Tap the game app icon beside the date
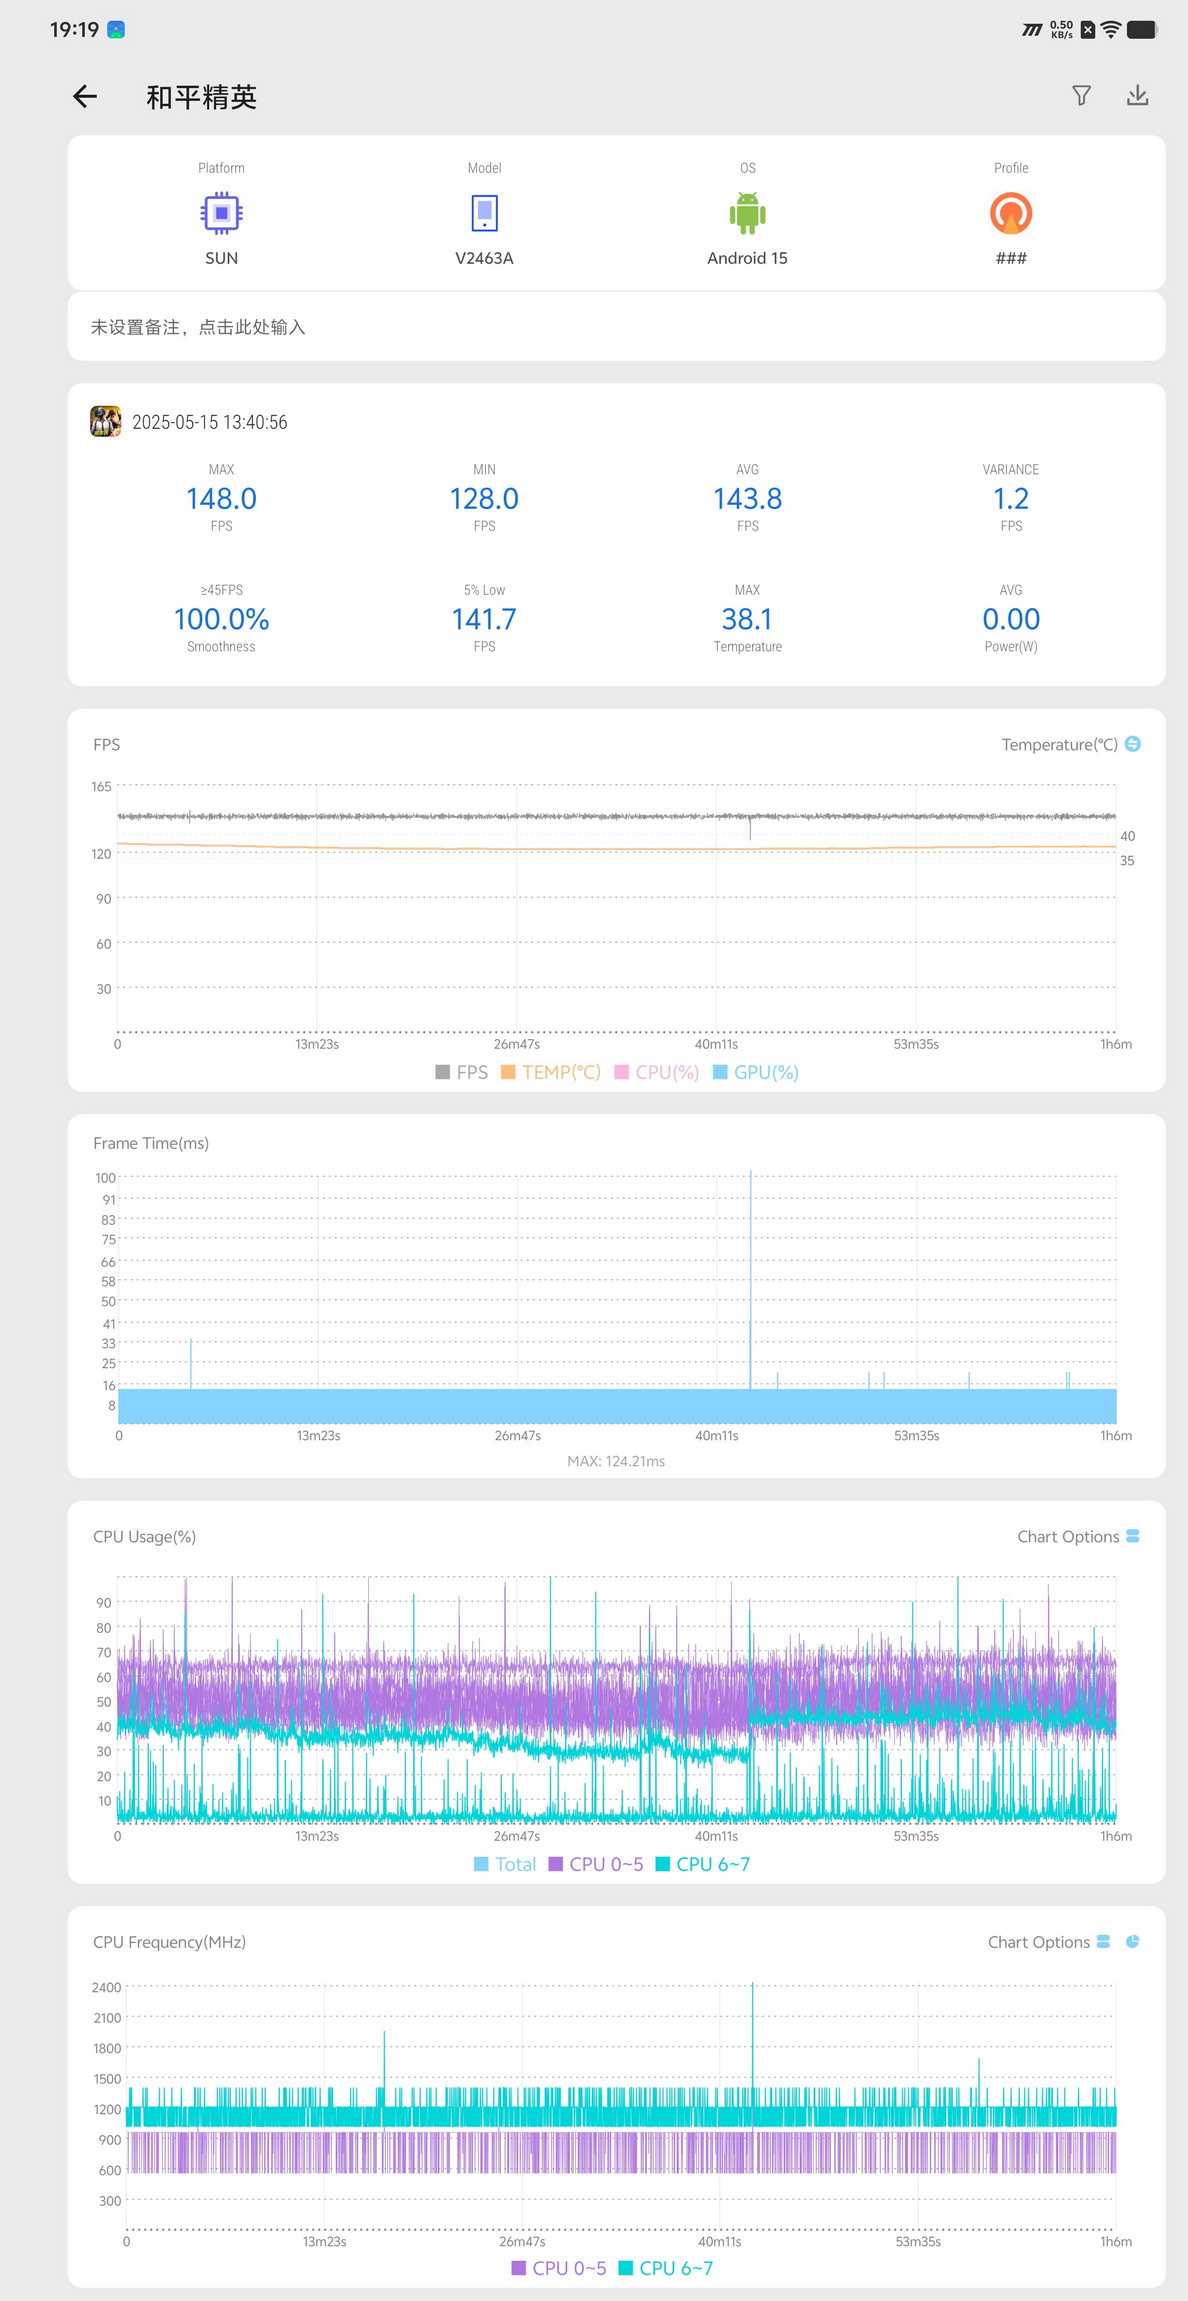The height and width of the screenshot is (2301, 1188). 106,421
